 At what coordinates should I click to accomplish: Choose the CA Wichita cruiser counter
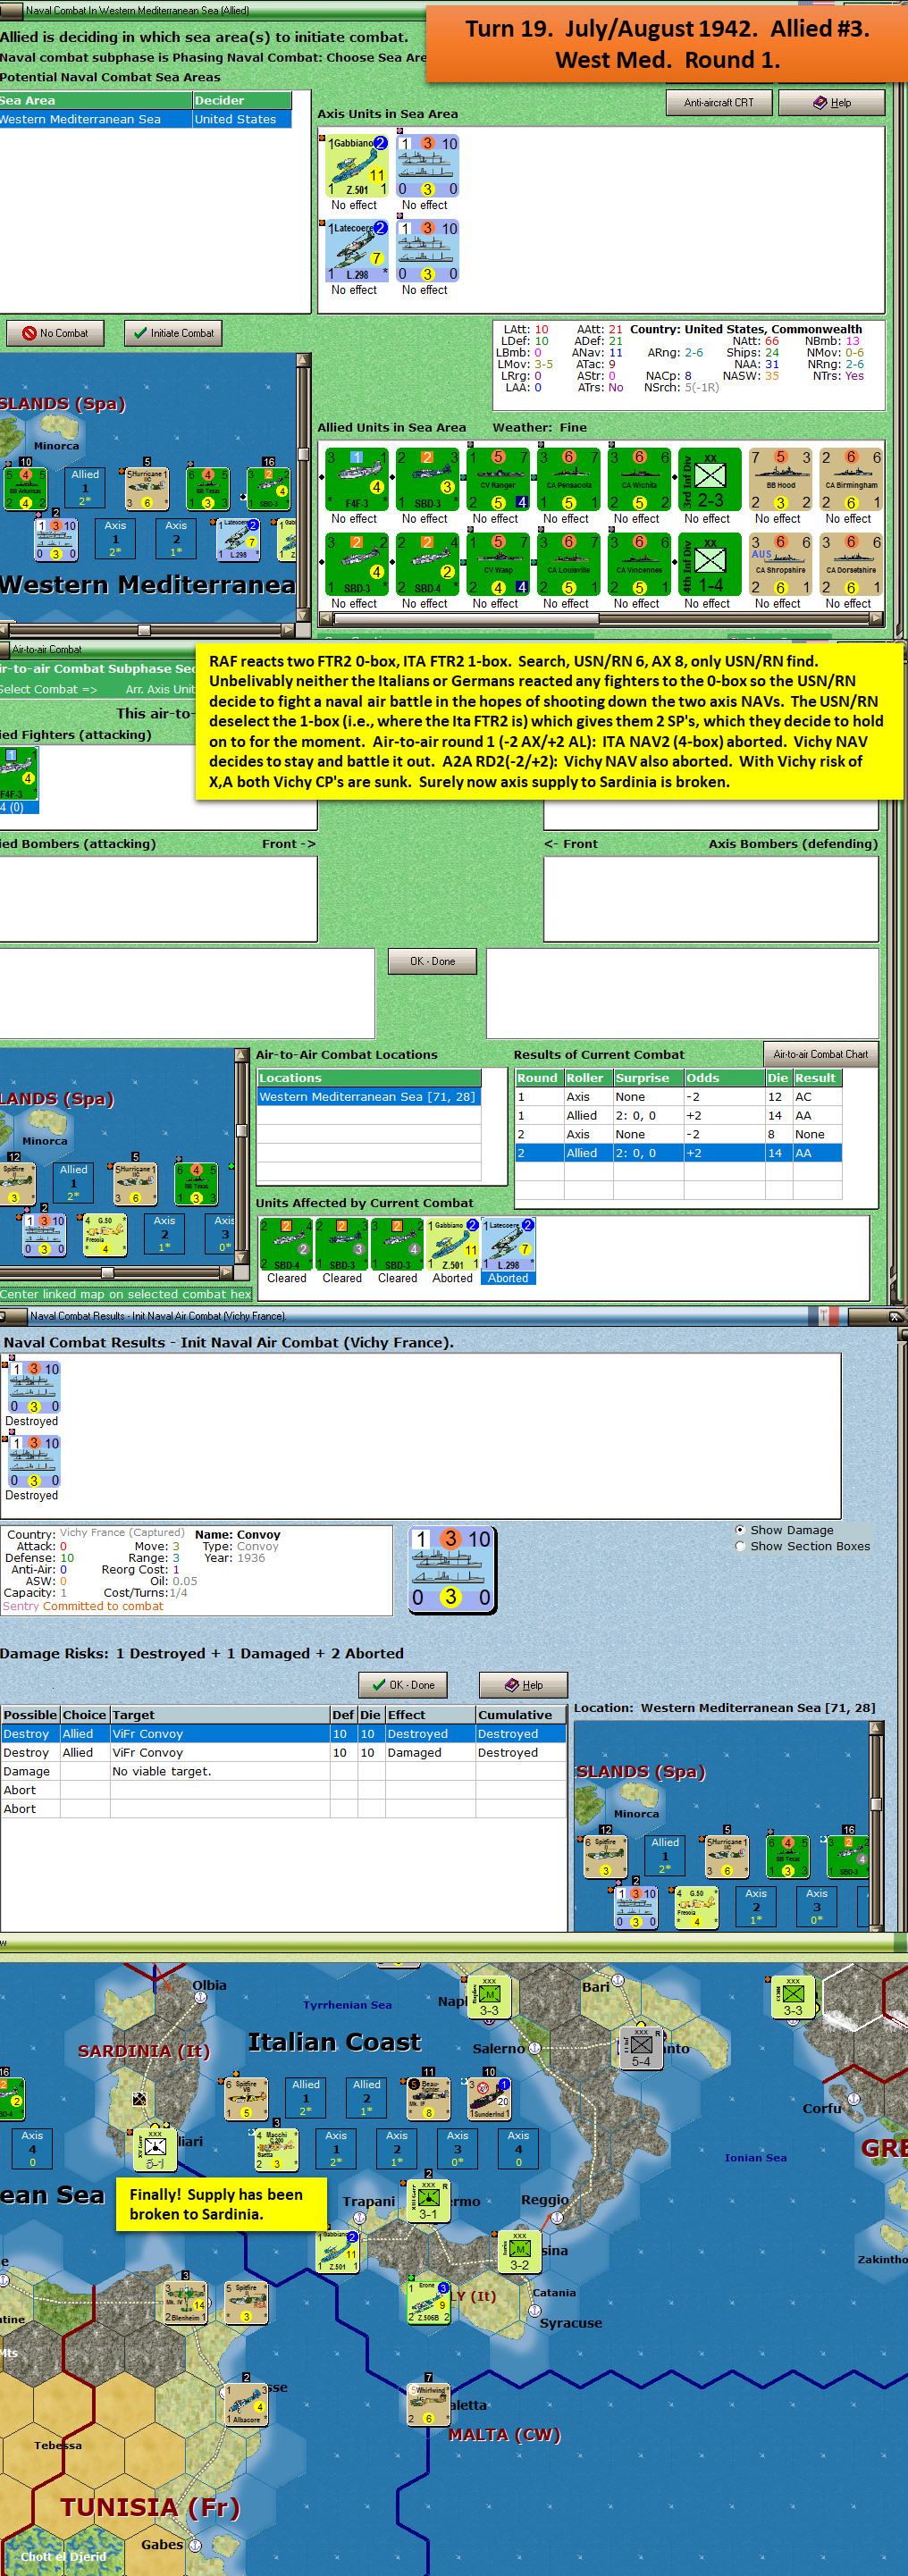639,480
